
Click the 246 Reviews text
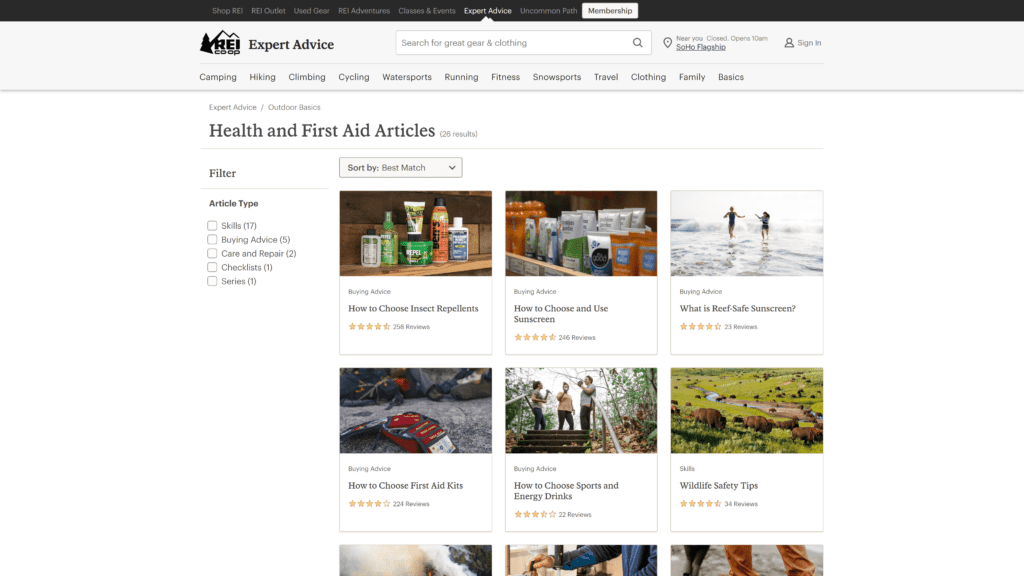click(577, 338)
